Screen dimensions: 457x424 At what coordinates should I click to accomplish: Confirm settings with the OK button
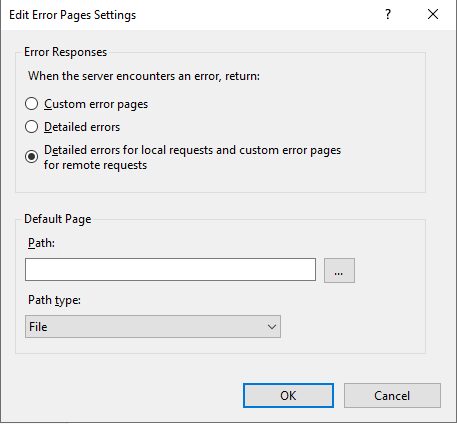[x=288, y=396]
